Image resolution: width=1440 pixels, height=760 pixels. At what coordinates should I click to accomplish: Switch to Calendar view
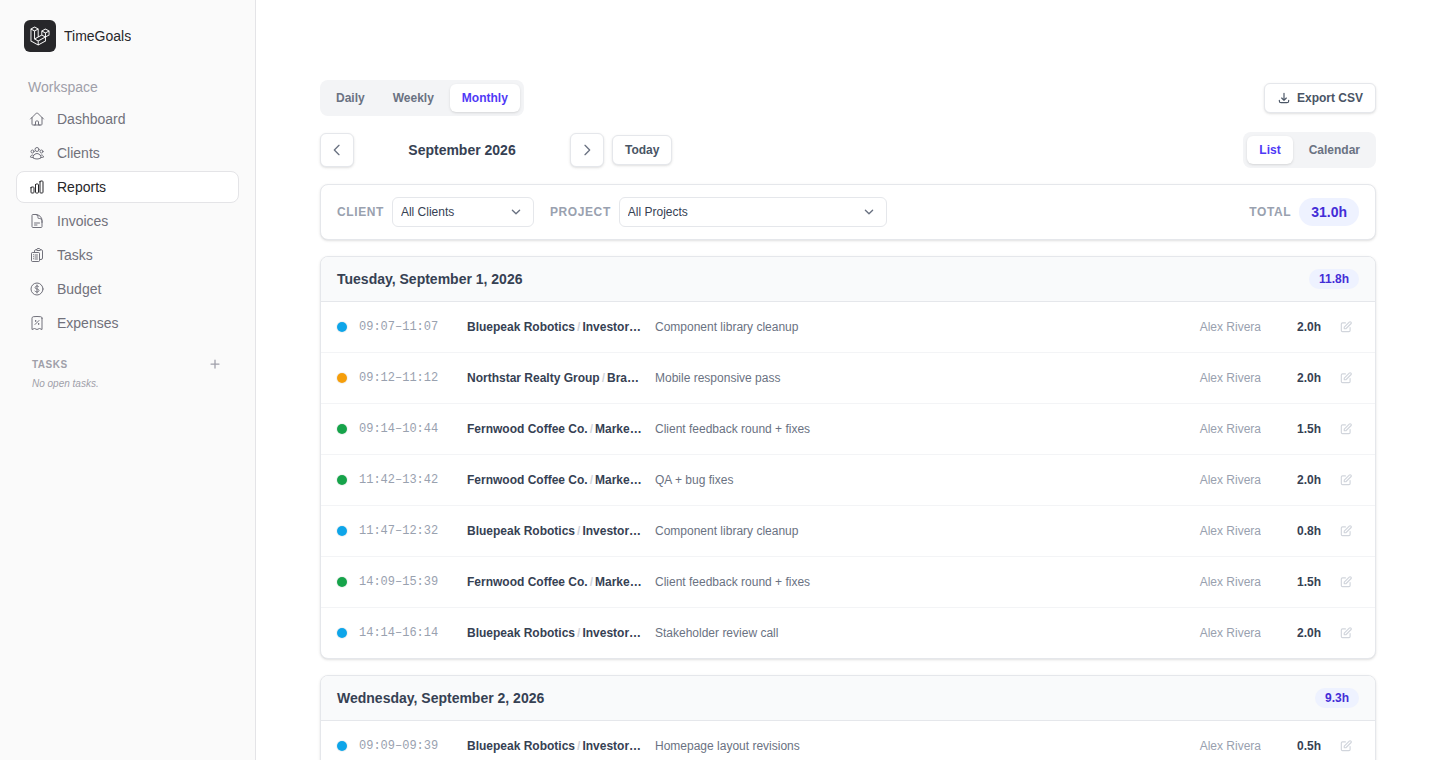click(1334, 150)
